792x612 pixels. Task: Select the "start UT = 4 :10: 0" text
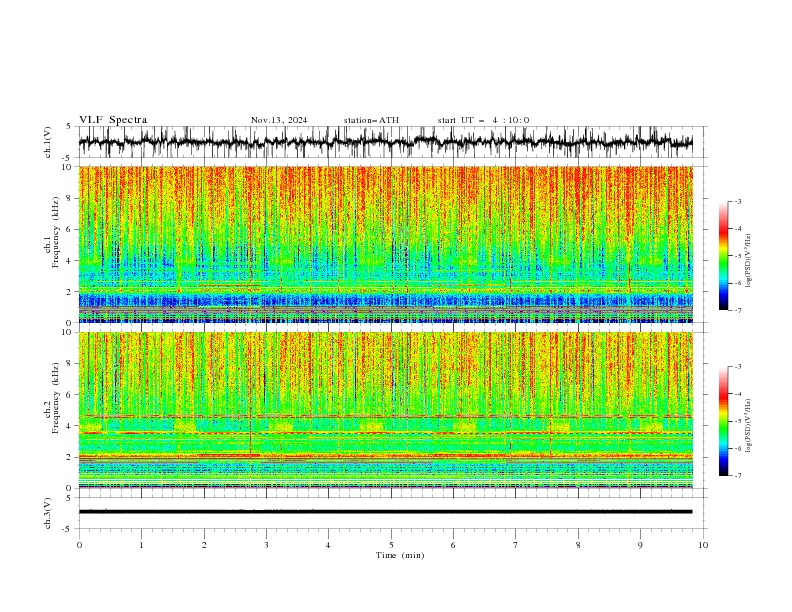483,120
